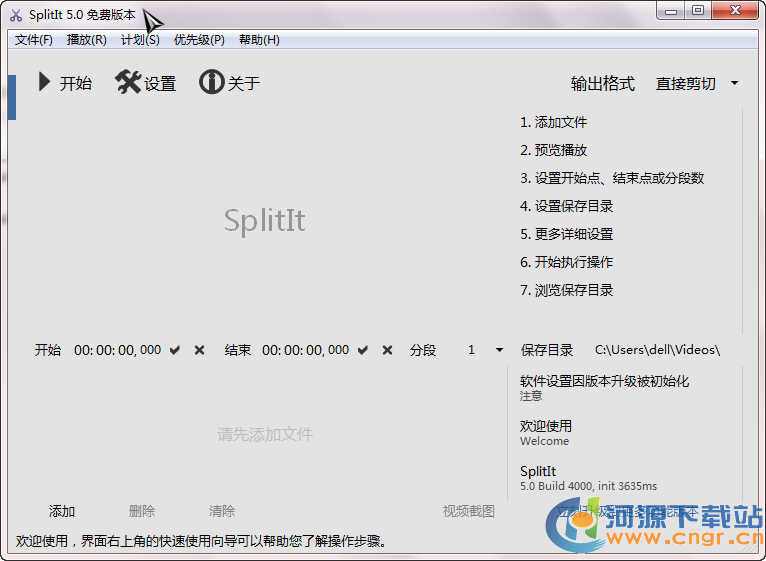Screen dimensions: 766x561
Task: Click the 关于 about button label
Action: click(x=244, y=83)
